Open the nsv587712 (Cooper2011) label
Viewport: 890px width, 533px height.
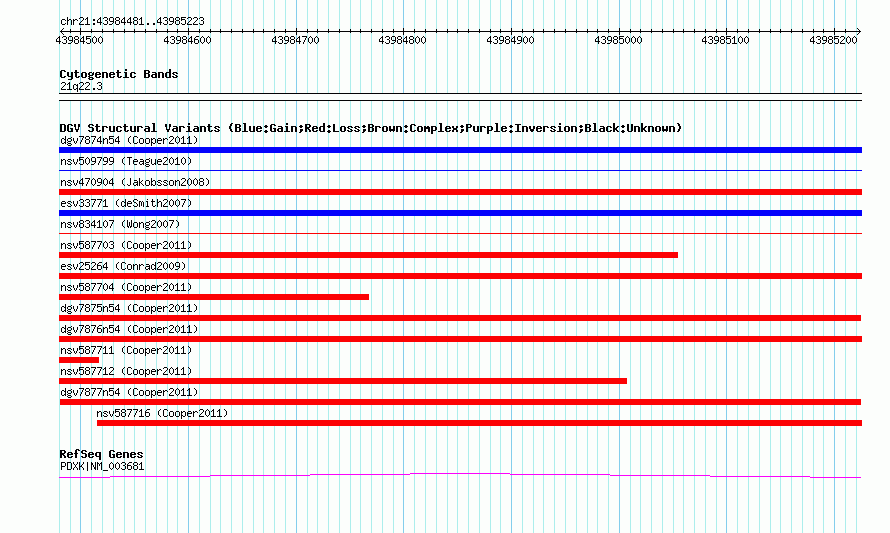point(126,371)
